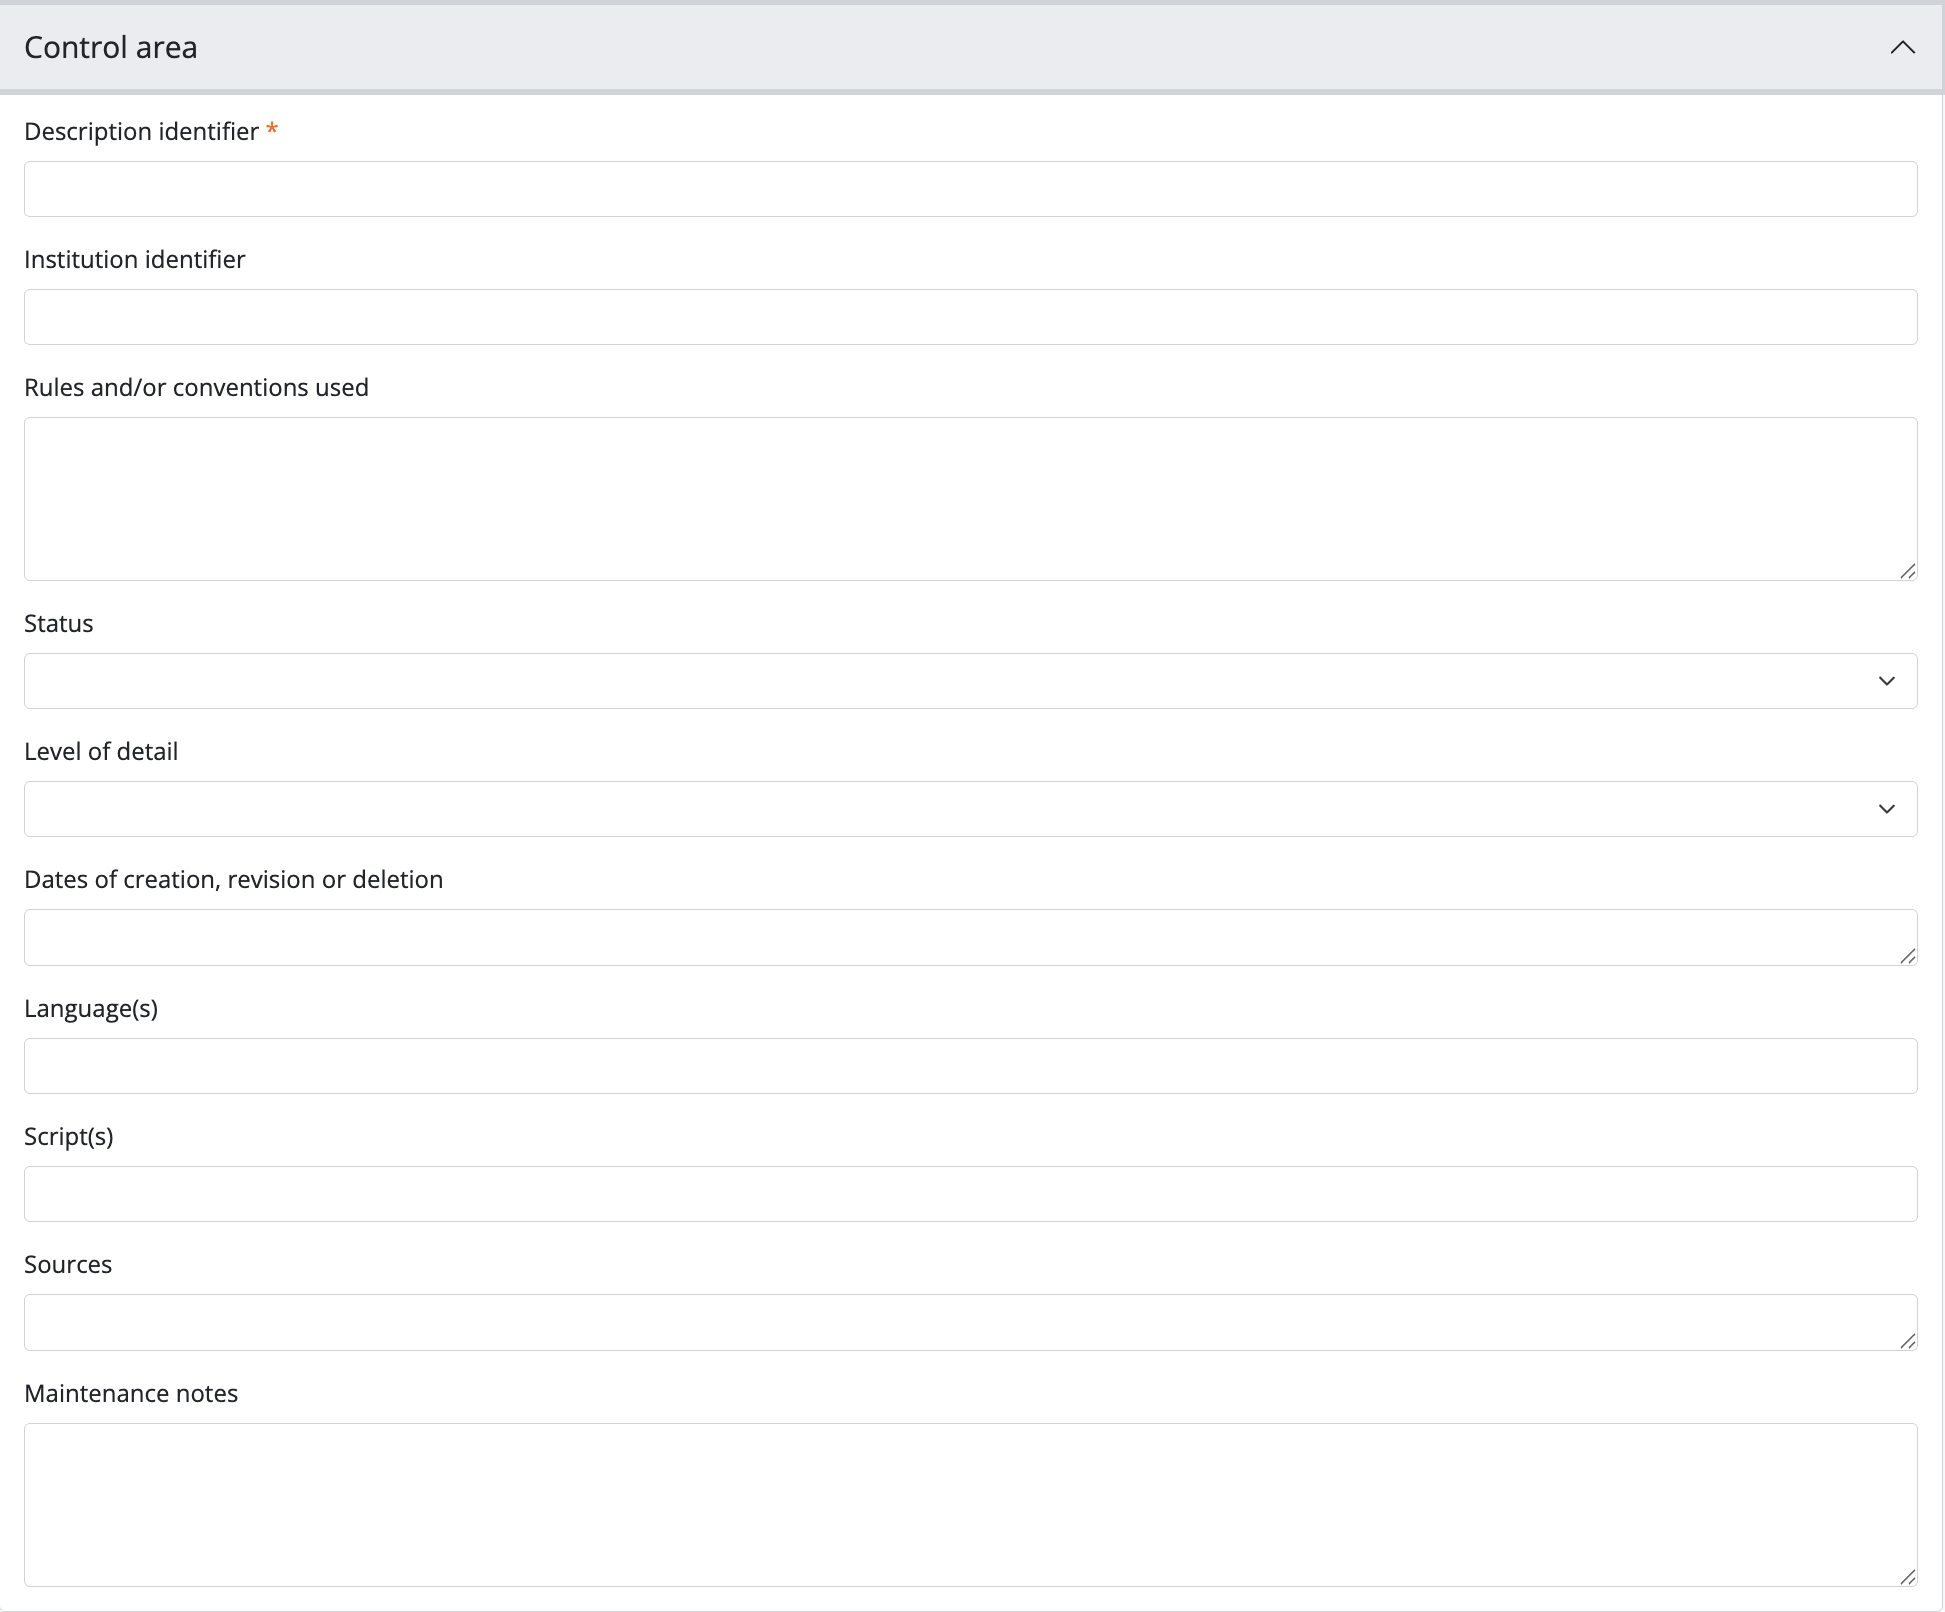Screen dimensions: 1945x1612
Task: Open the Status dropdown
Action: point(950,681)
